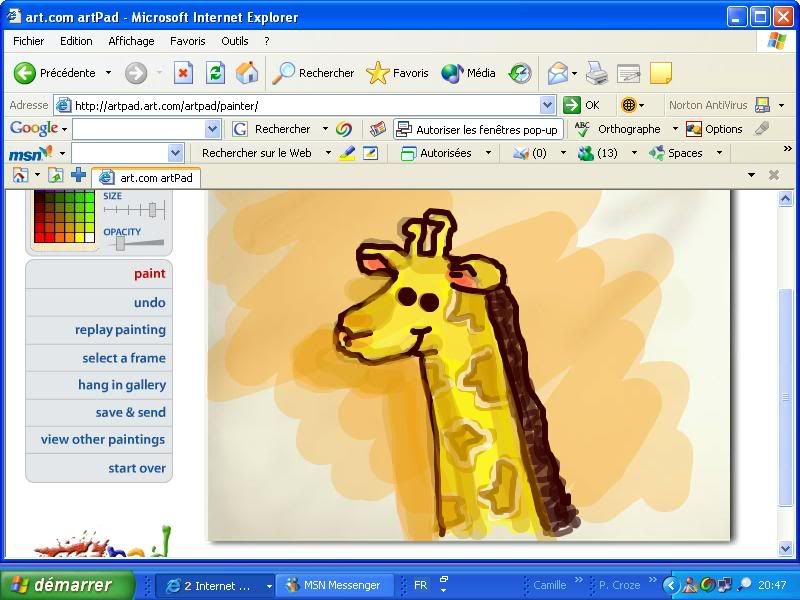Open the Google search box dropdown
This screenshot has height=600, width=800.
(212, 129)
